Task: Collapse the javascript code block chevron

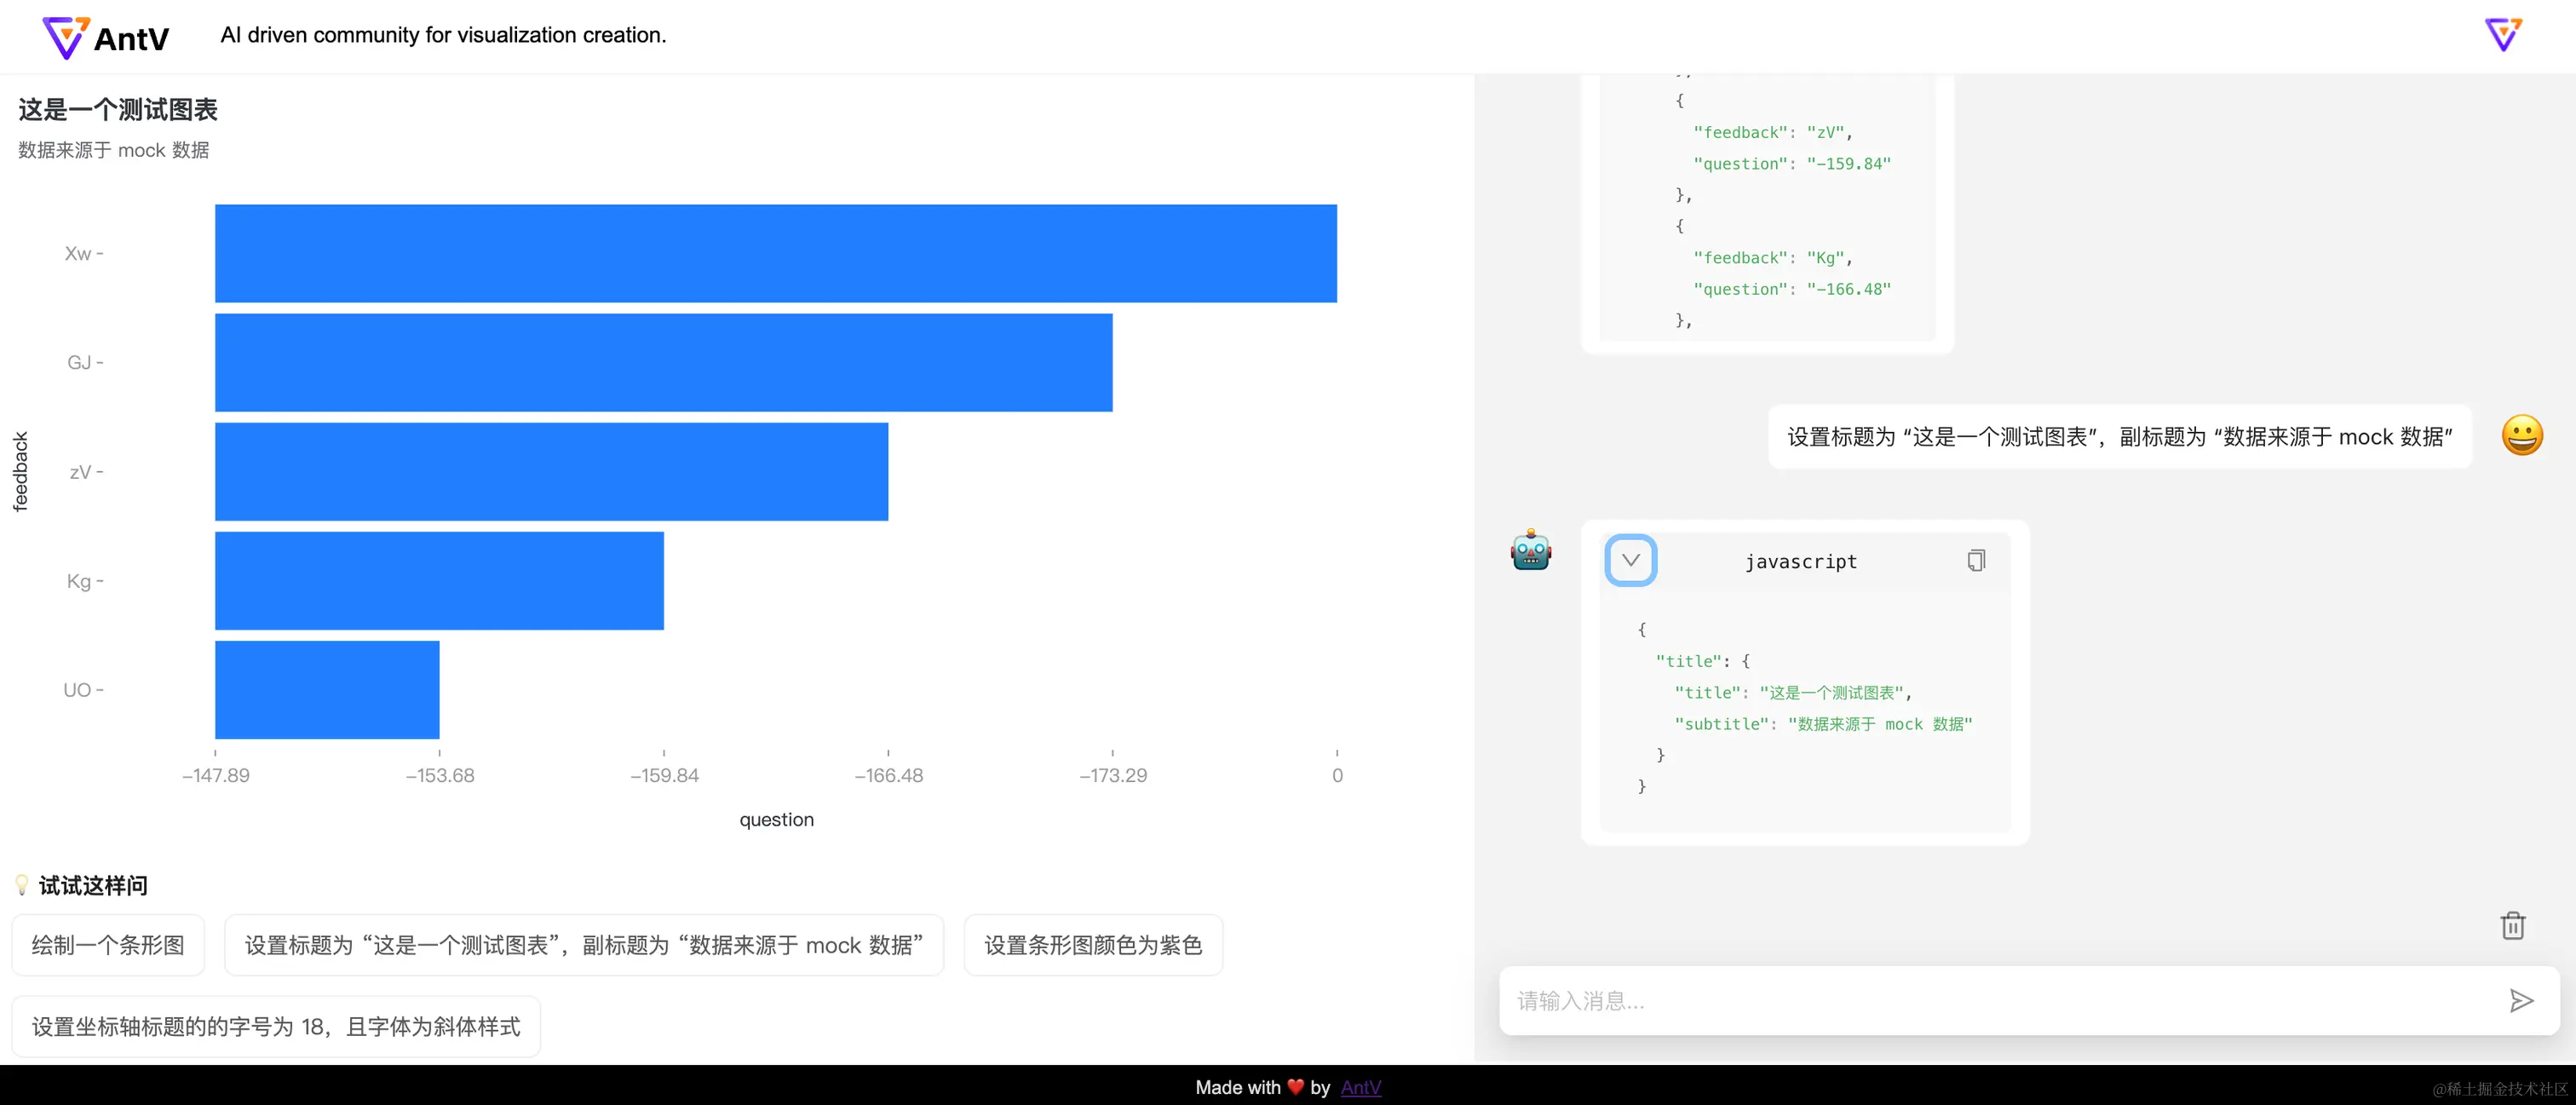Action: pos(1630,560)
